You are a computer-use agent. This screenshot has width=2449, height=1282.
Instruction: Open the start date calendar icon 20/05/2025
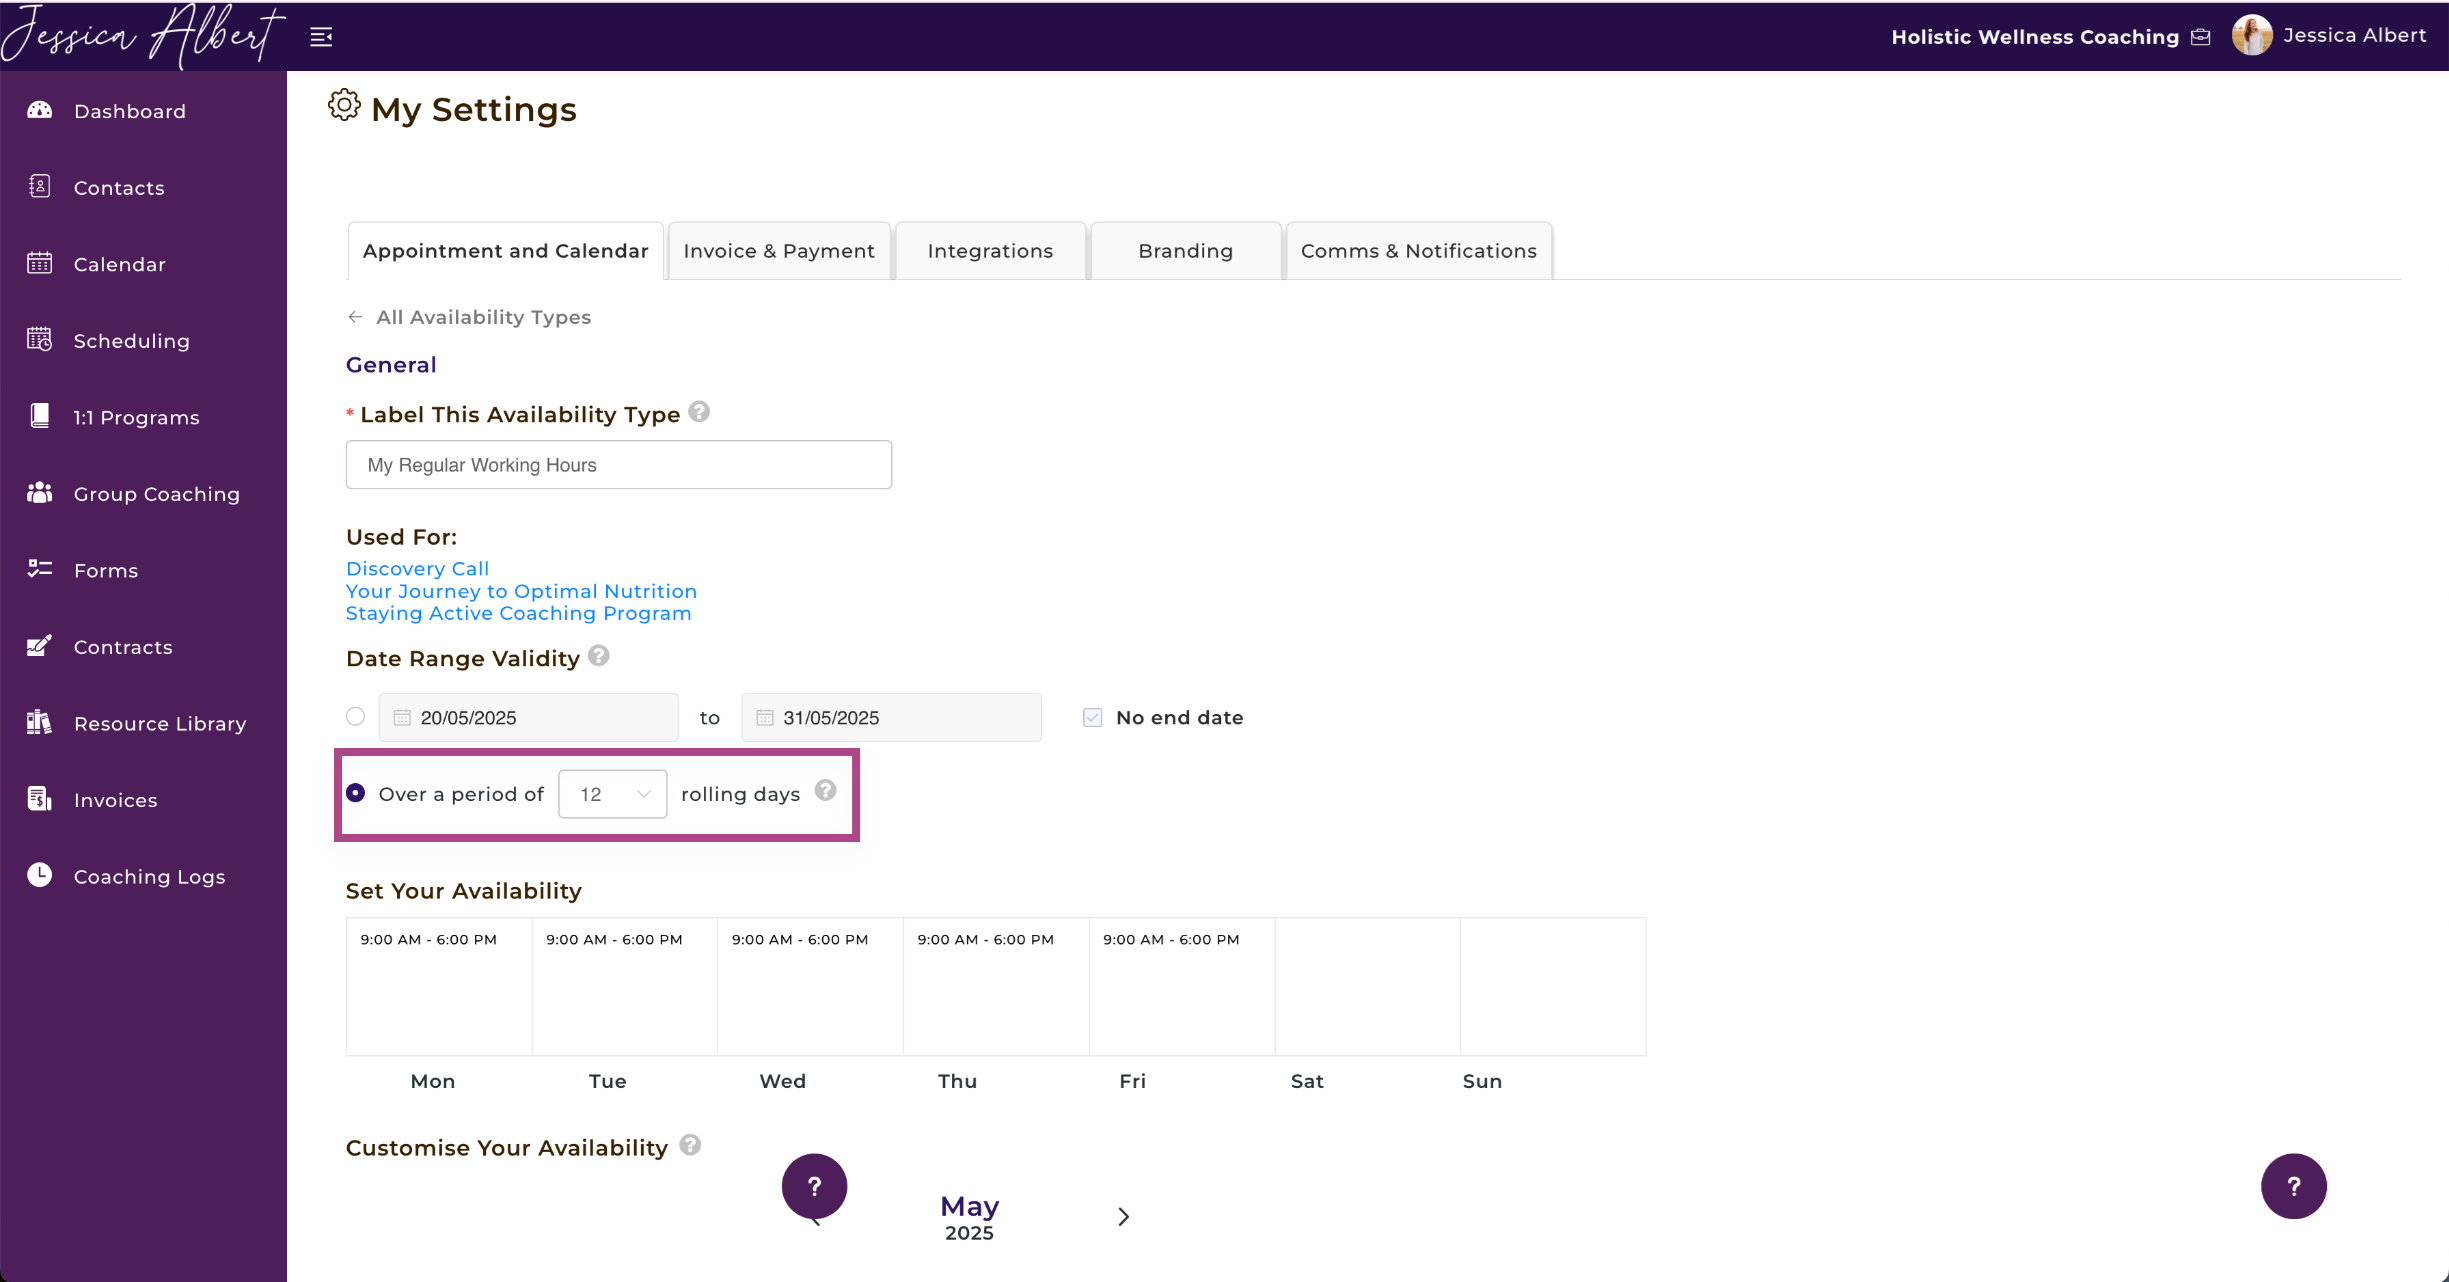pyautogui.click(x=402, y=718)
